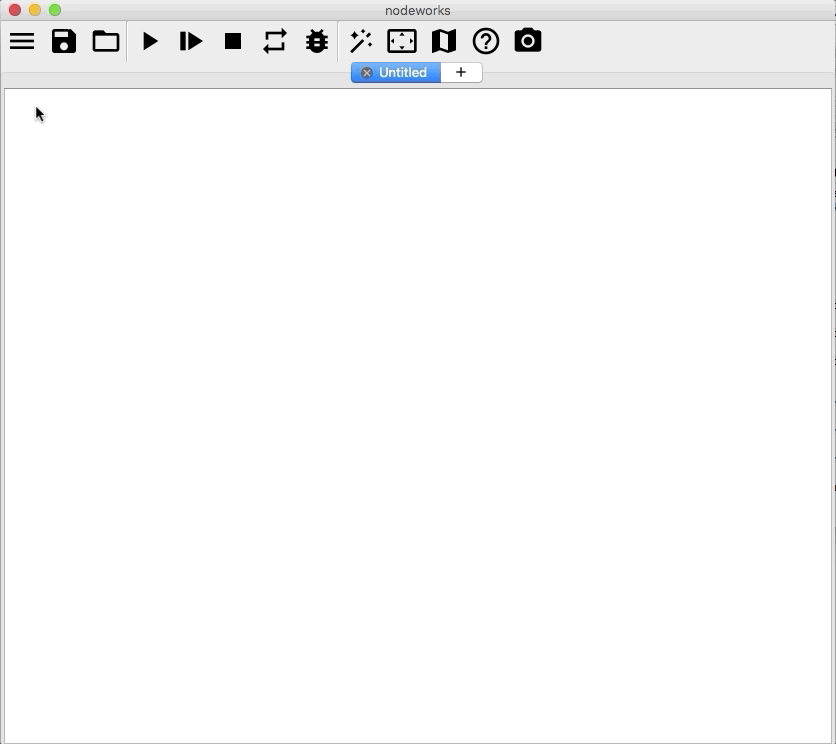Run the workflow with the play button
836x744 pixels.
pos(150,41)
